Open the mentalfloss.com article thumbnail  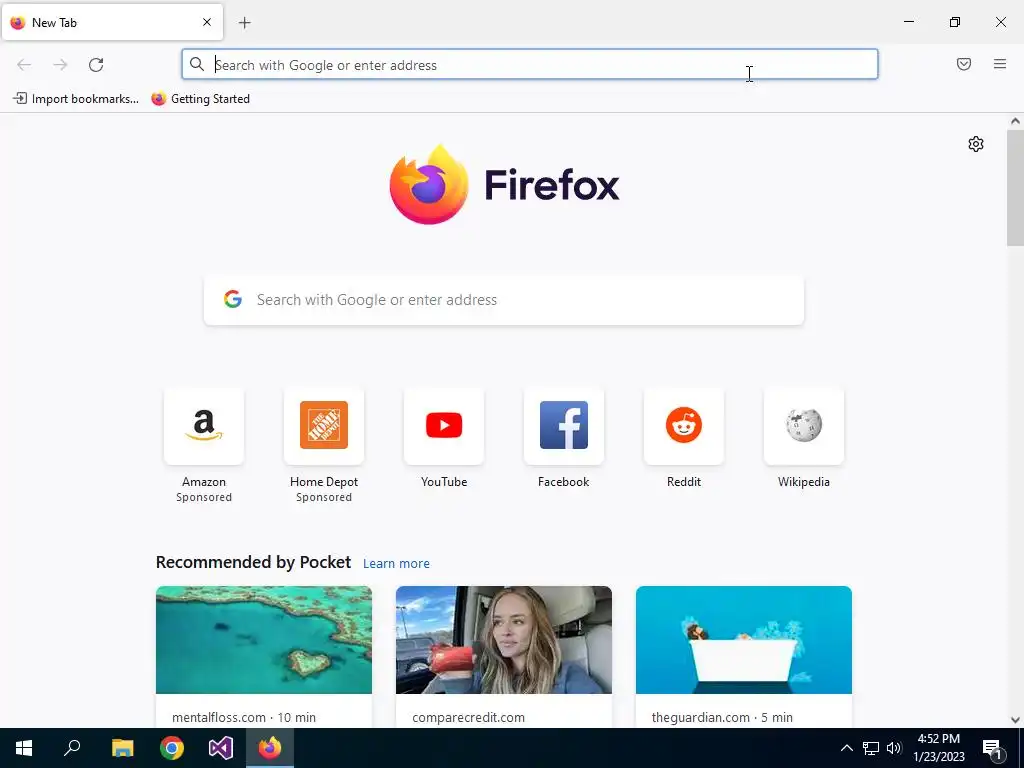(x=264, y=640)
